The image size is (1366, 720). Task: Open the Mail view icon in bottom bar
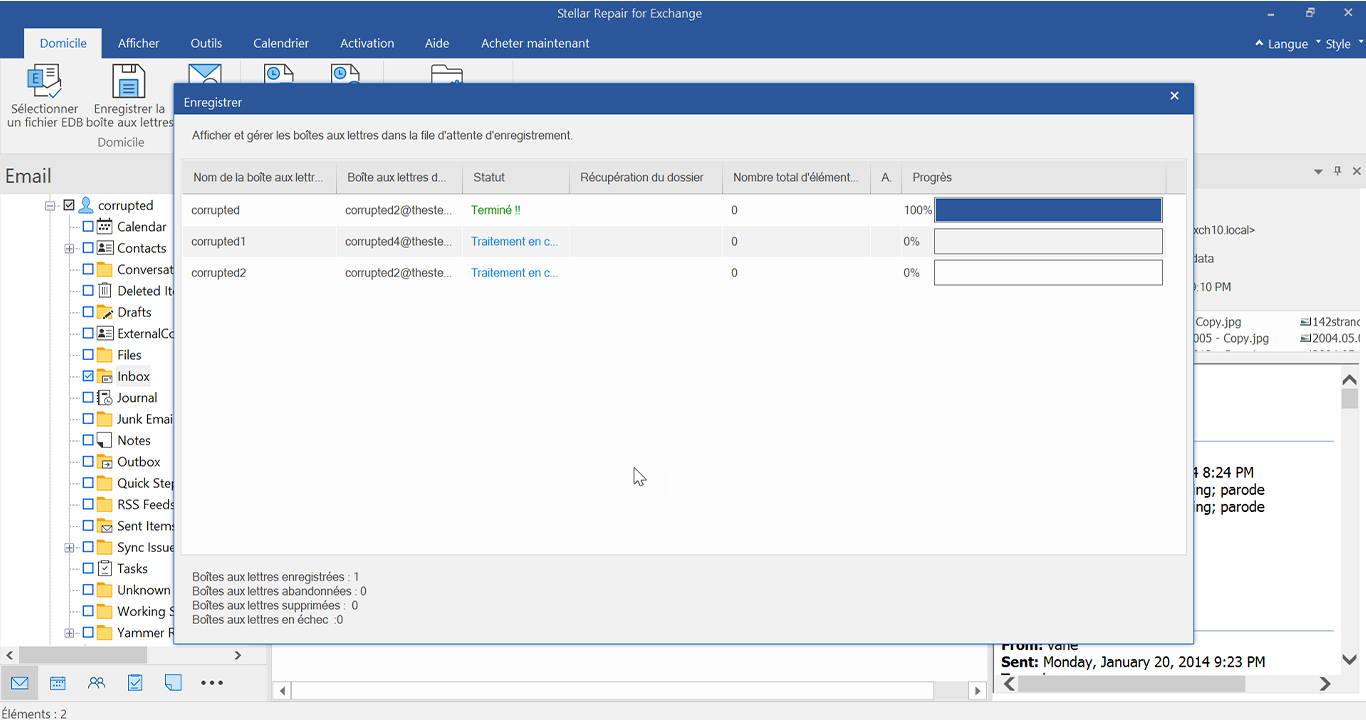click(19, 683)
